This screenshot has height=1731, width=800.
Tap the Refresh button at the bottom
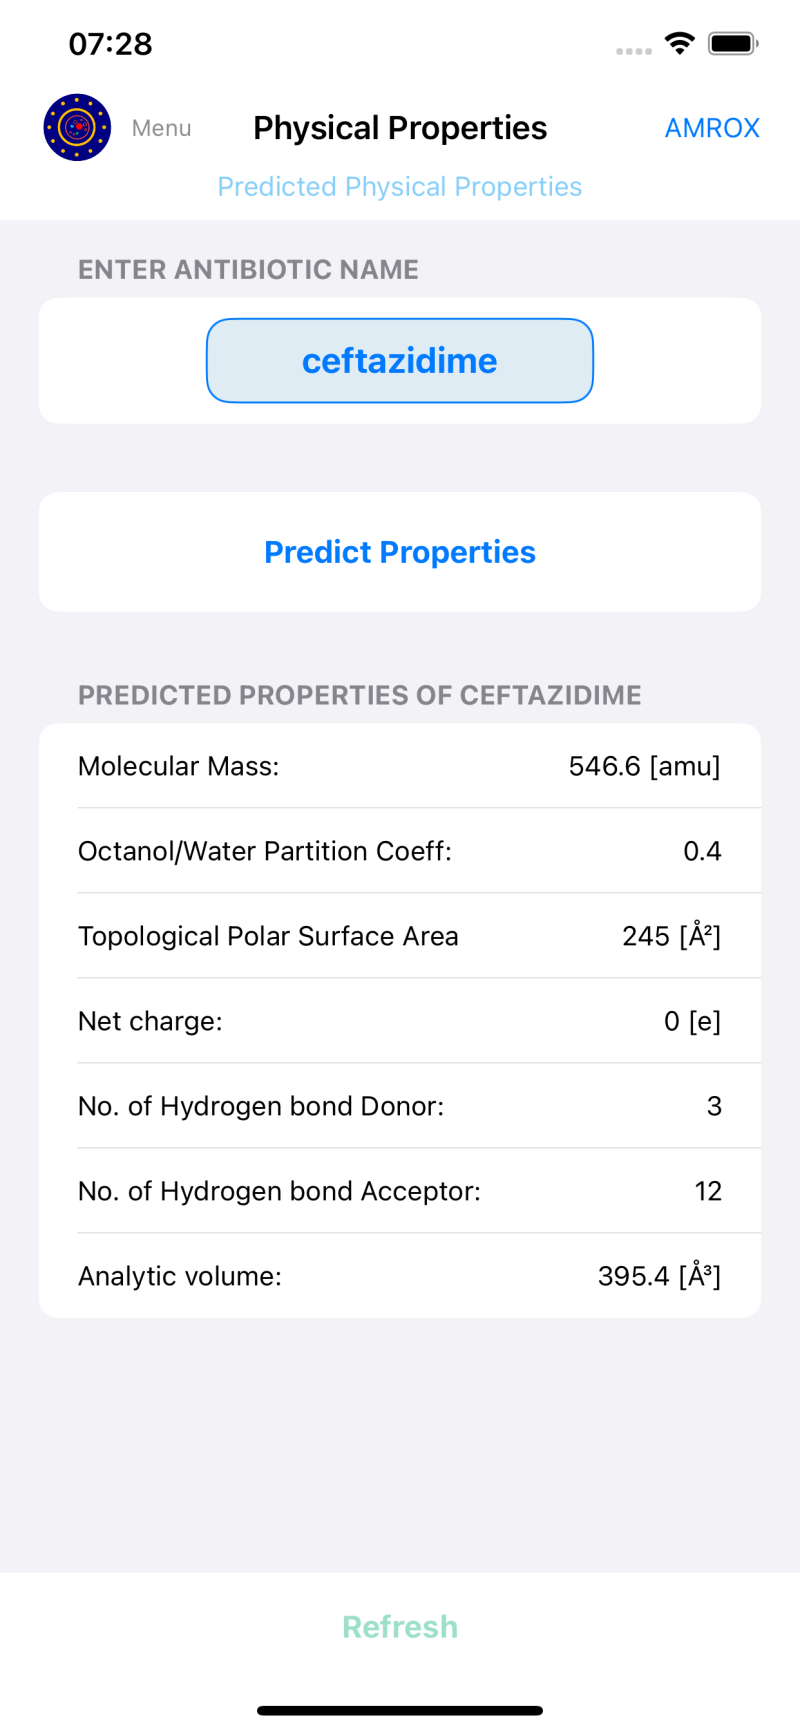pyautogui.click(x=400, y=1627)
